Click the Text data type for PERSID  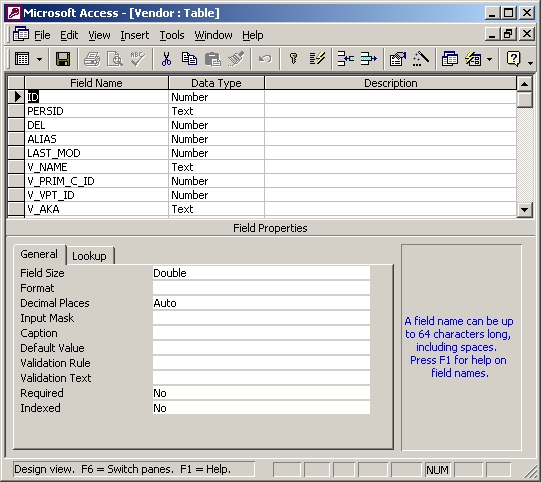point(216,111)
